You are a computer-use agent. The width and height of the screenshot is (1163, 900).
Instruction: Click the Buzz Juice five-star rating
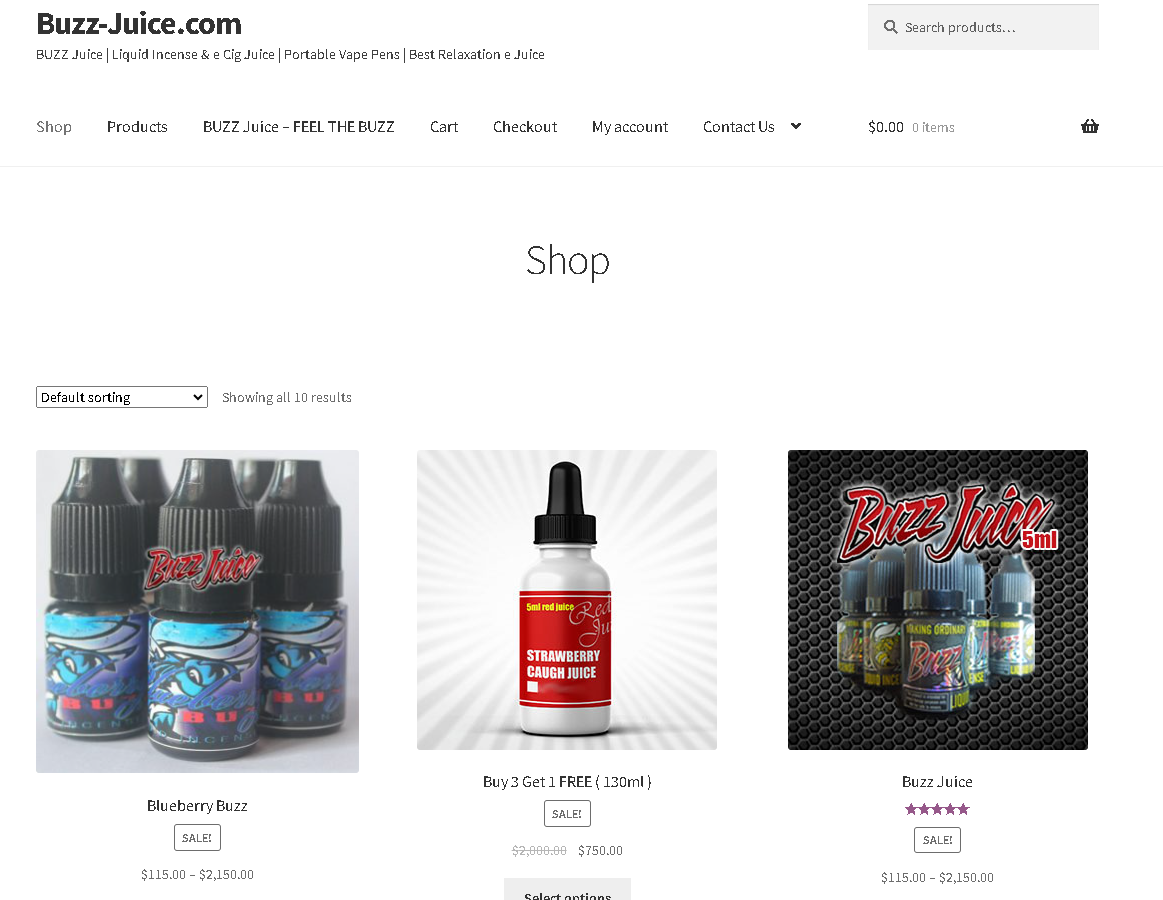[x=937, y=809]
